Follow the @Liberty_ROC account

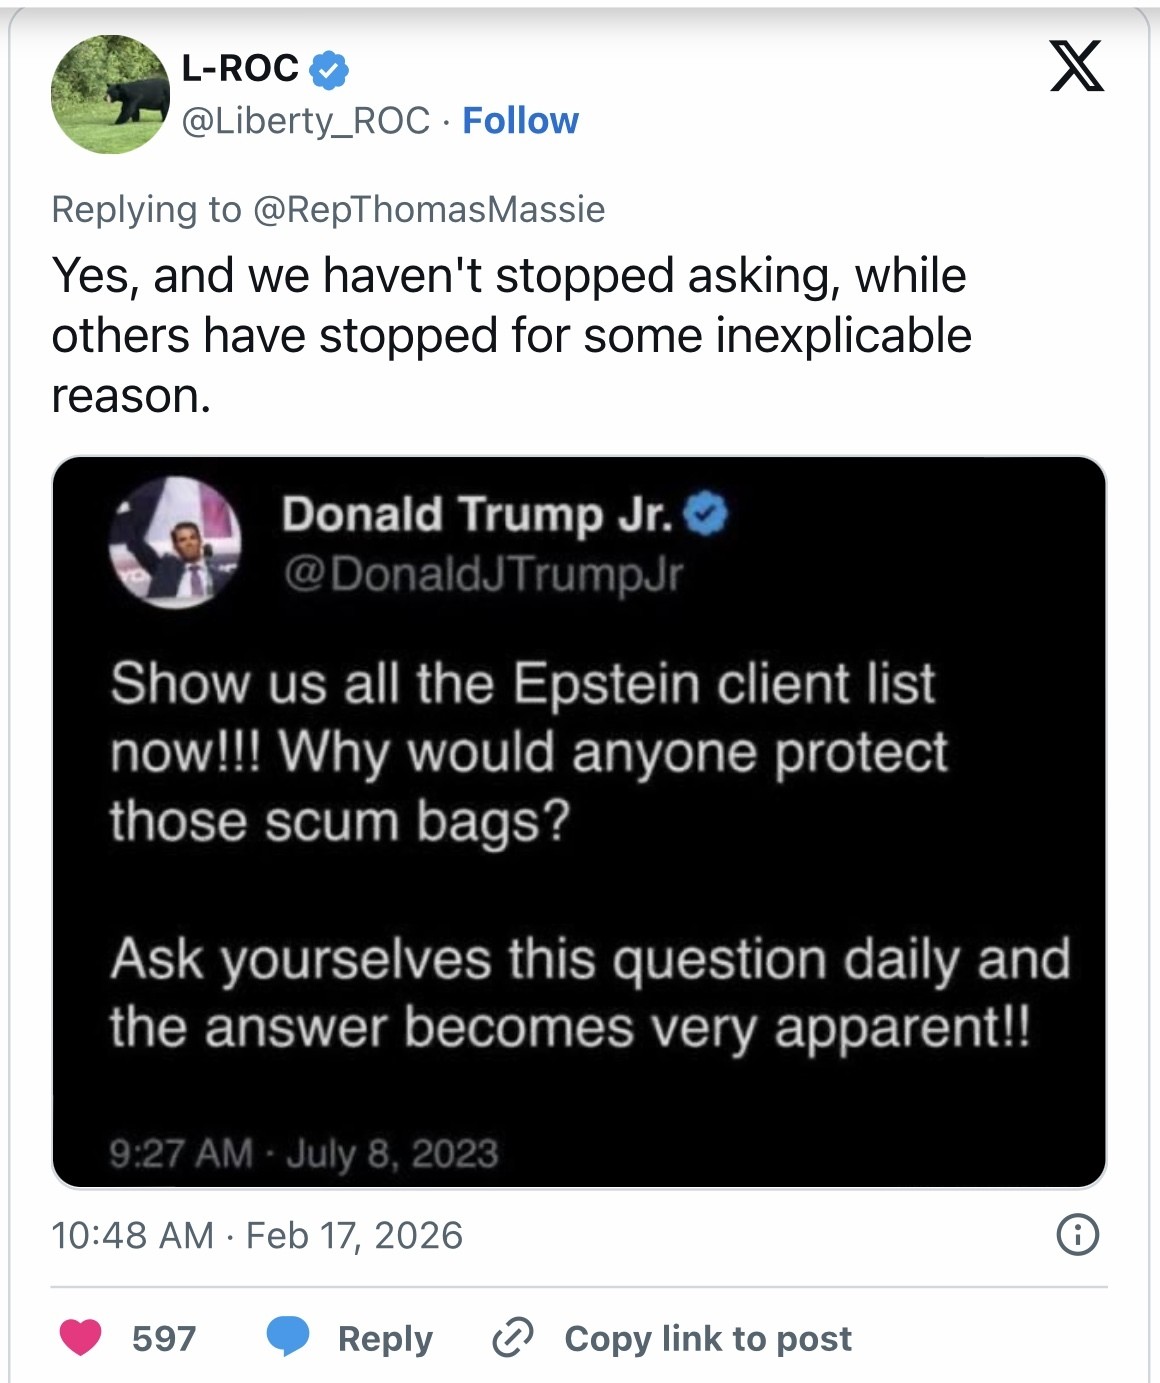click(520, 121)
